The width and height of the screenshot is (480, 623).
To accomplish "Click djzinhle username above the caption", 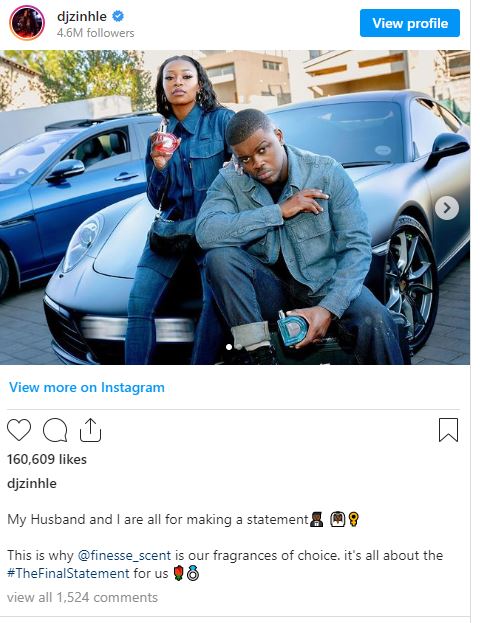I will (x=32, y=484).
